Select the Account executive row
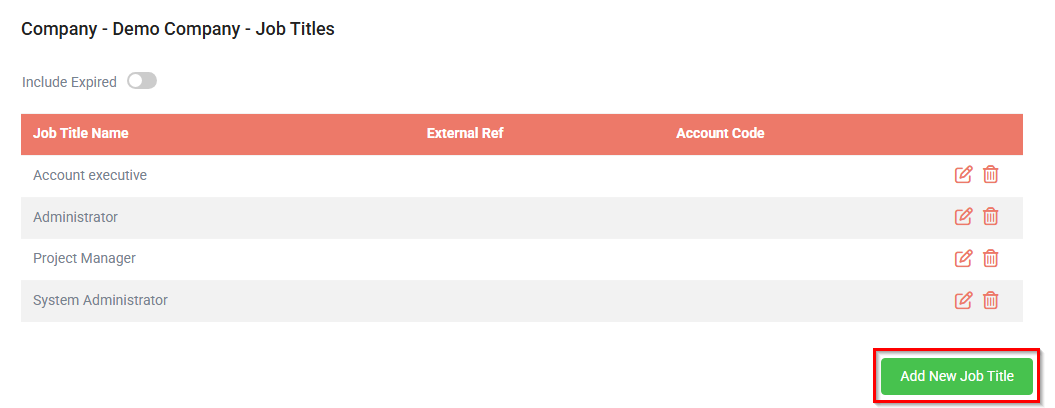 (521, 176)
